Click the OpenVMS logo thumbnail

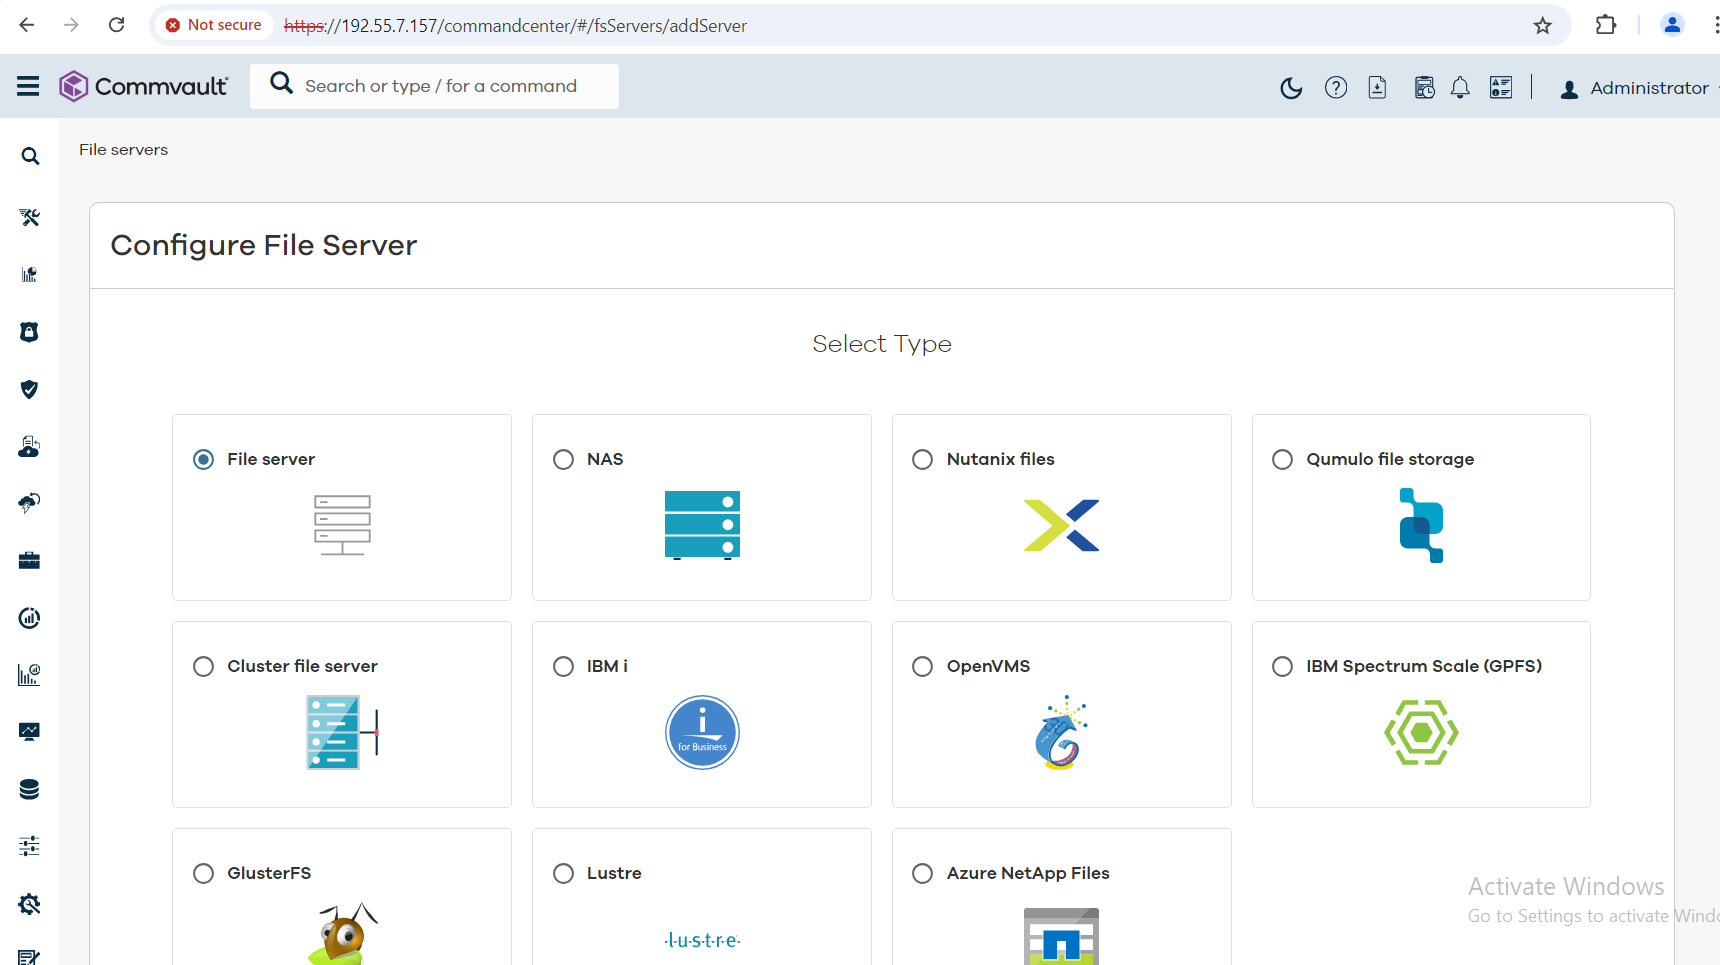click(x=1061, y=733)
